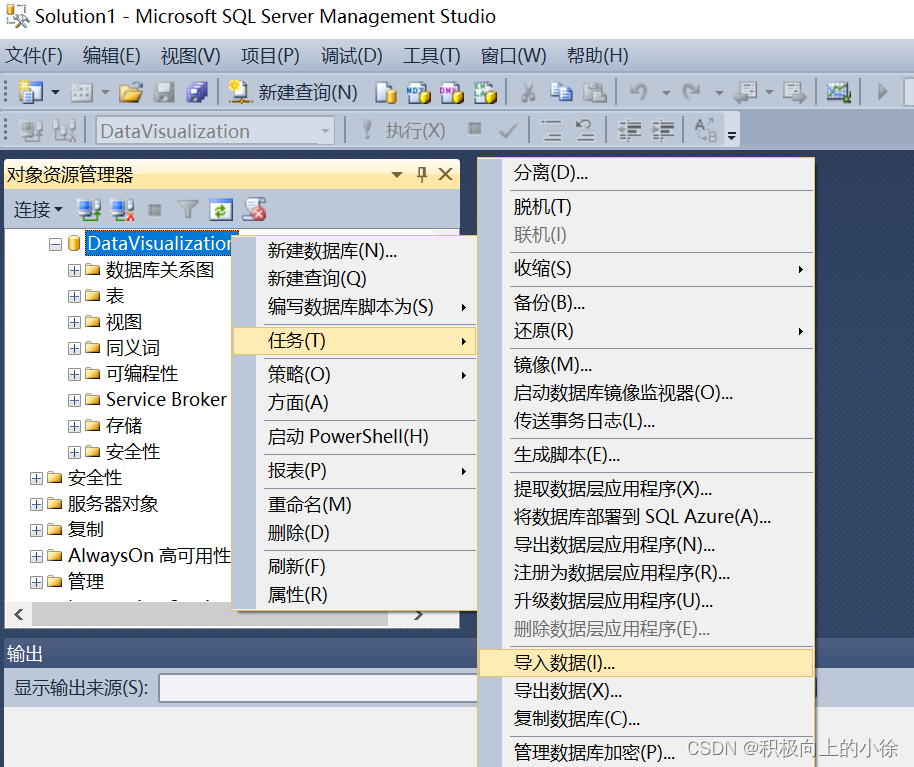Open the 连接 dropdown in Object Explorer
Viewport: 914px width, 767px height.
[38, 210]
